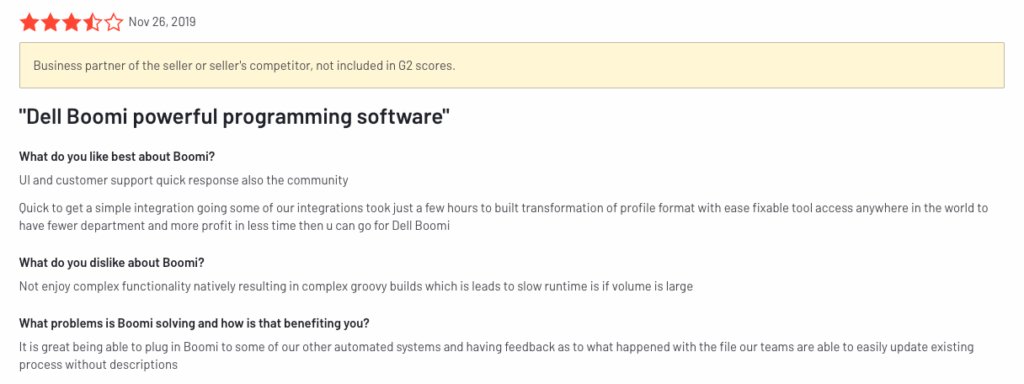This screenshot has width=1024, height=384.
Task: Click text "UI and customer support quick response"
Action: pyautogui.click(x=129, y=180)
